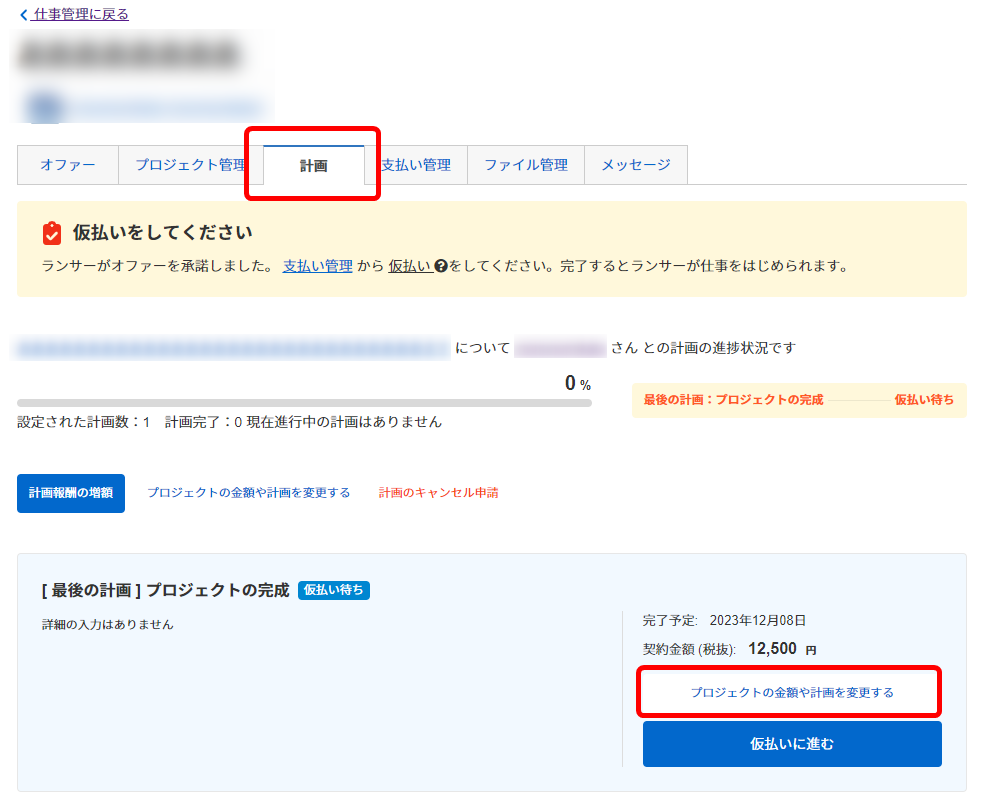Click the 0 % progress value

(x=578, y=383)
